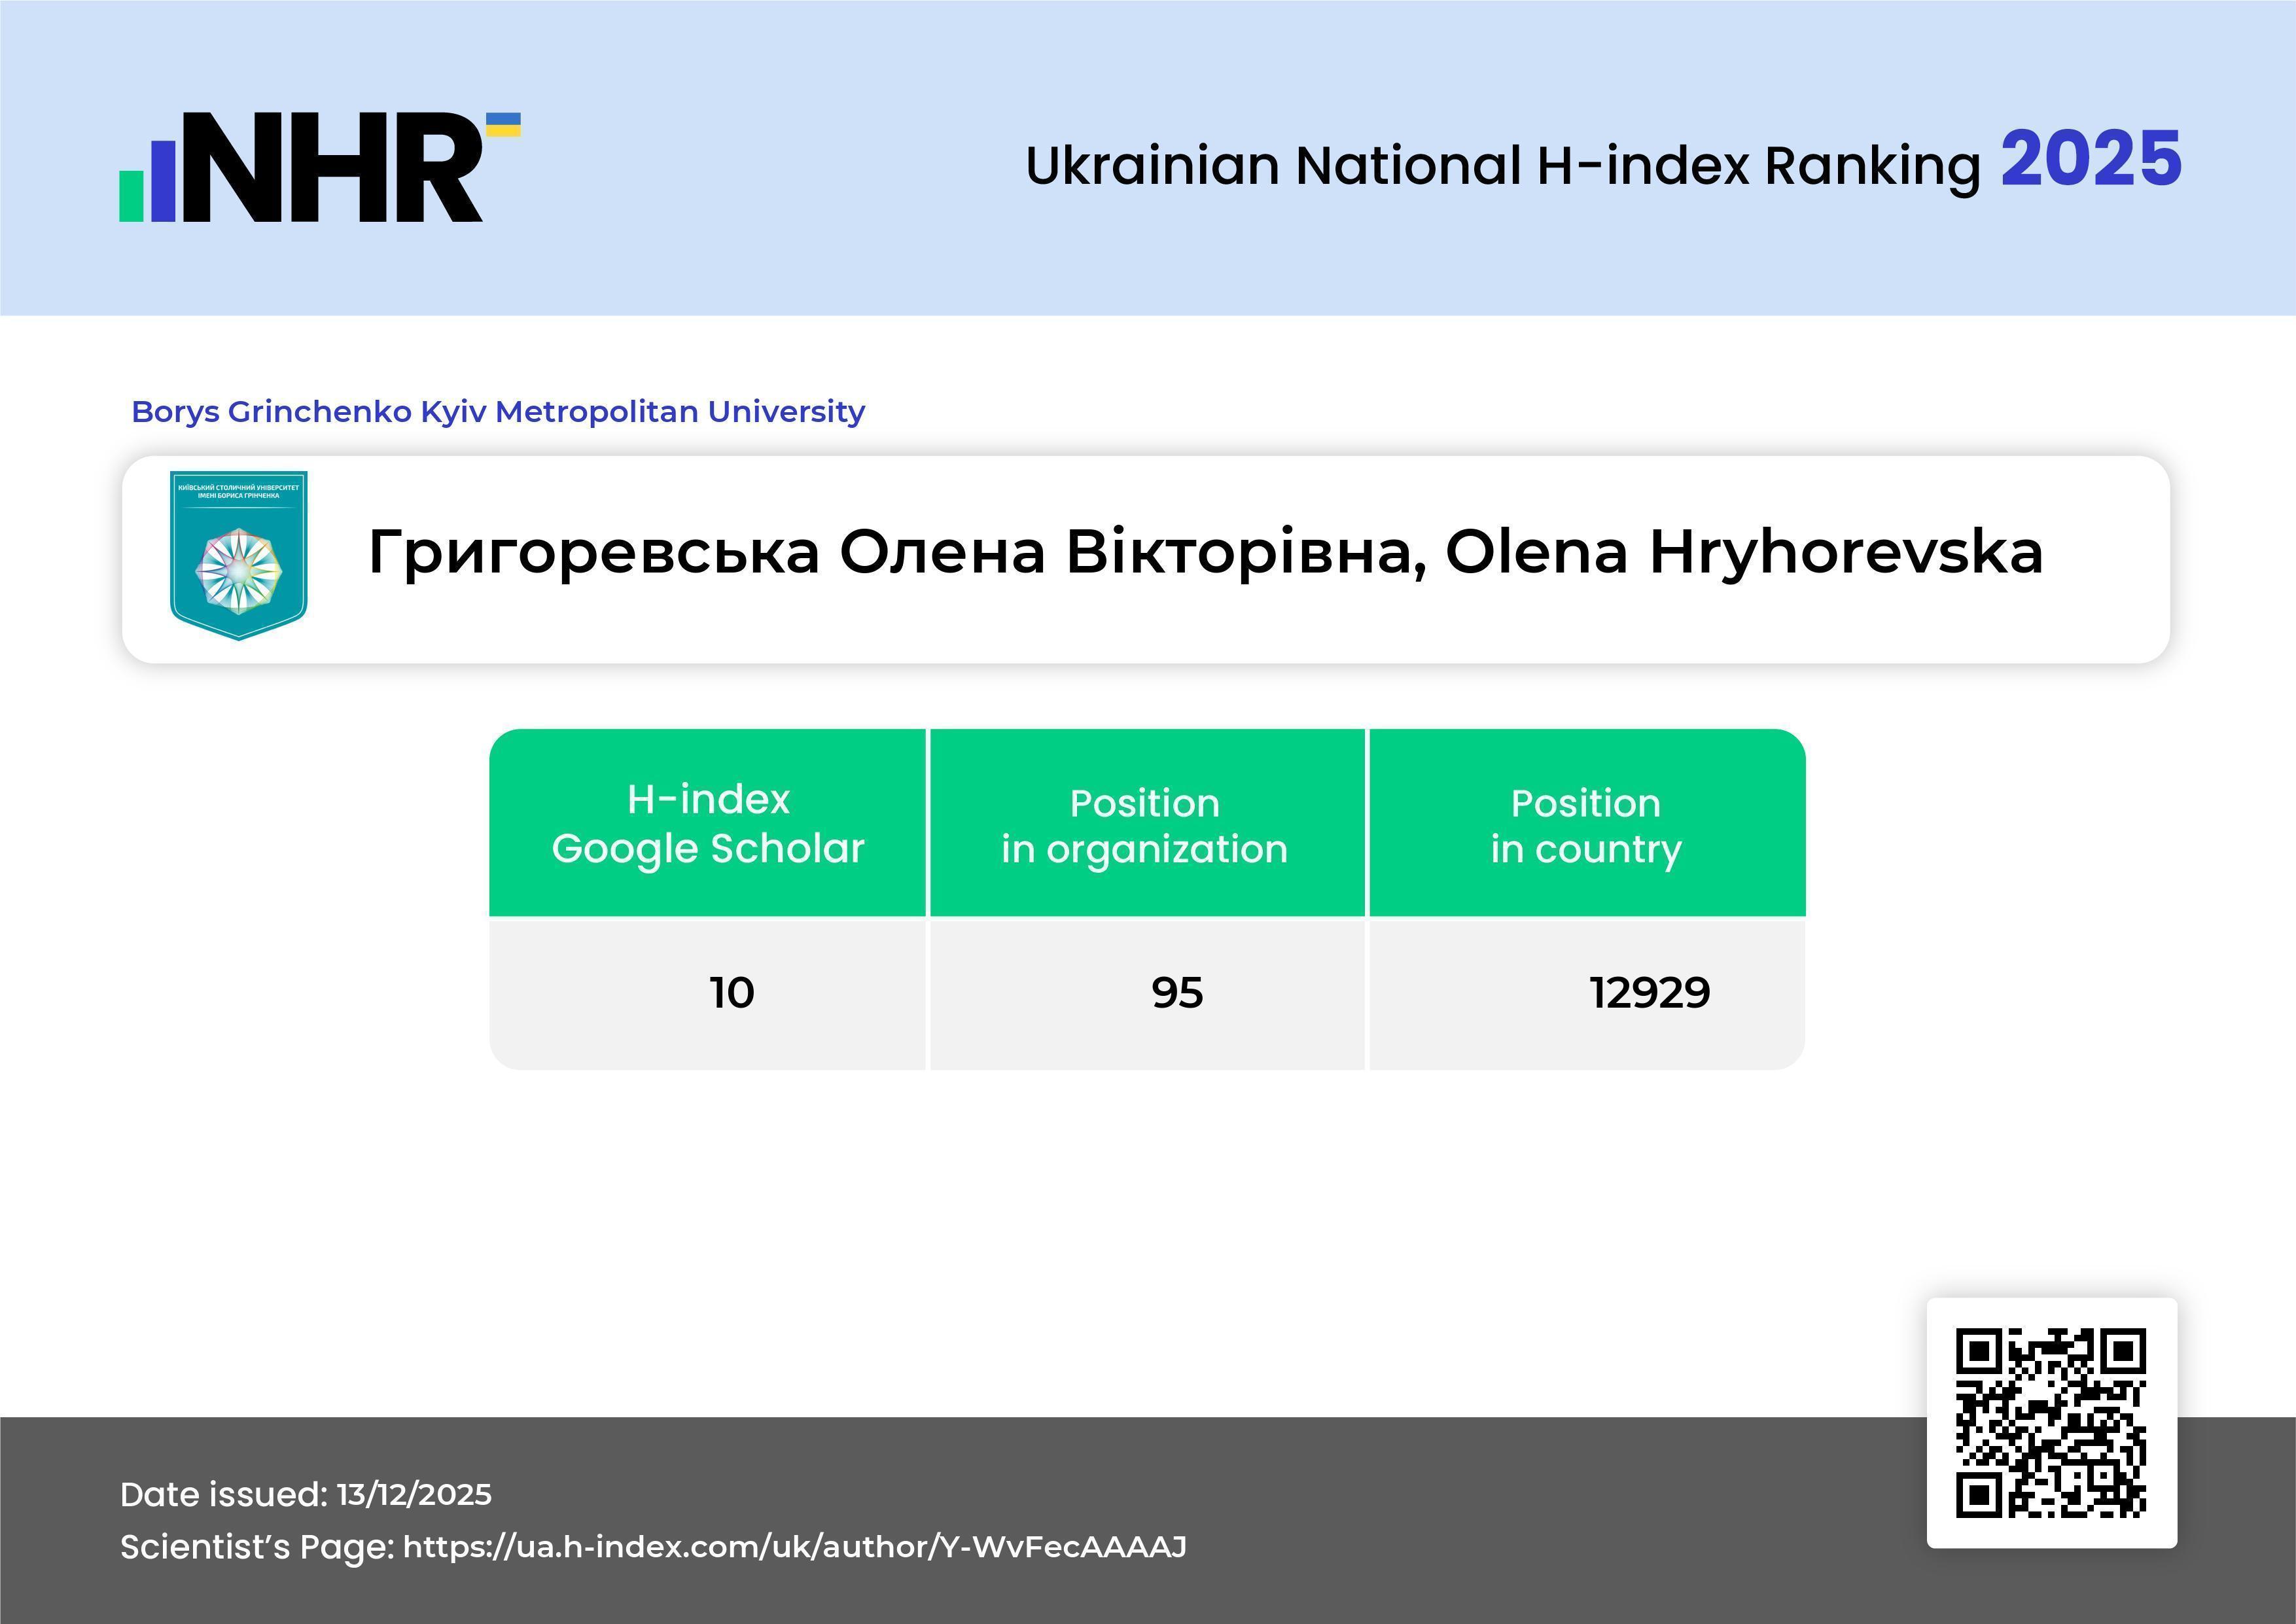Click the Position in country header
This screenshot has height=1624, width=2296.
coord(1586,825)
